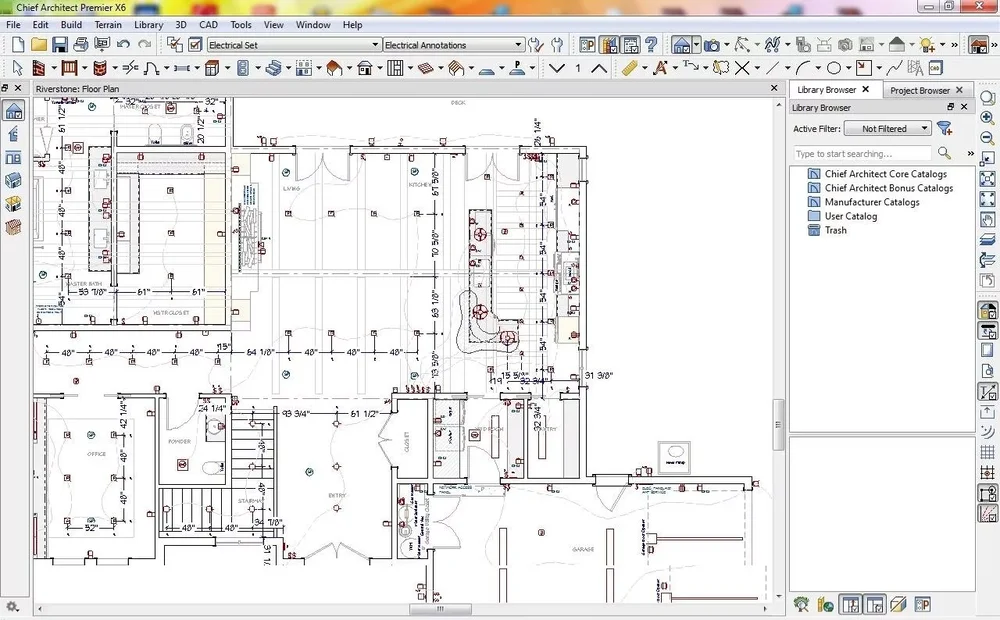Open the Not Filtered active filter dropdown

coord(887,129)
